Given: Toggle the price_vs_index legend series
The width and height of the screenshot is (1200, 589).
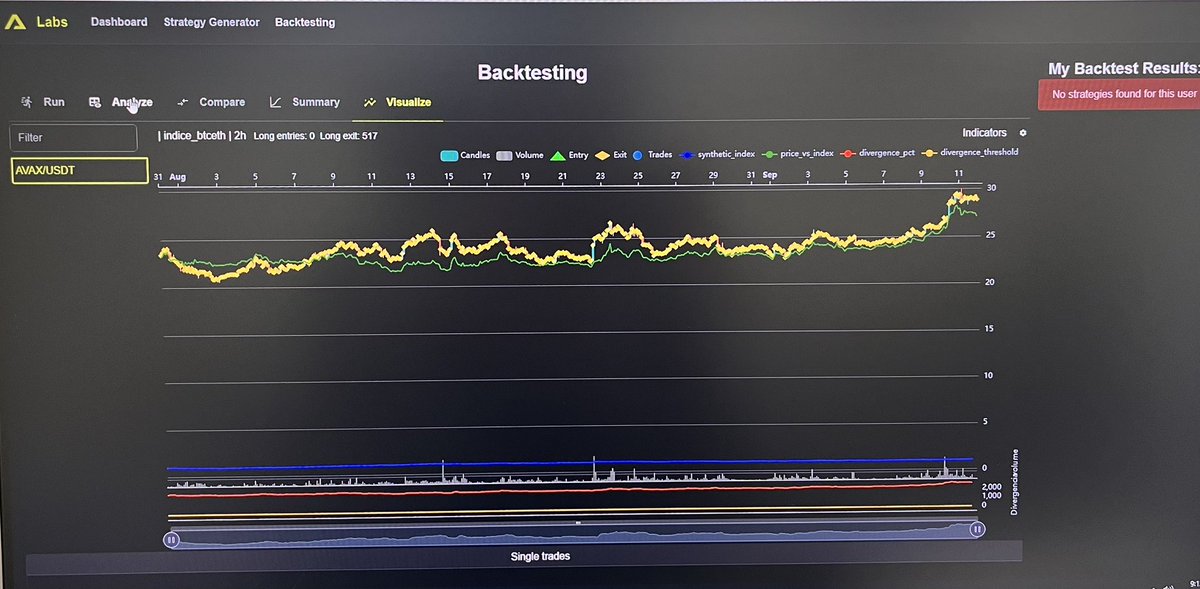Looking at the screenshot, I should 798,155.
